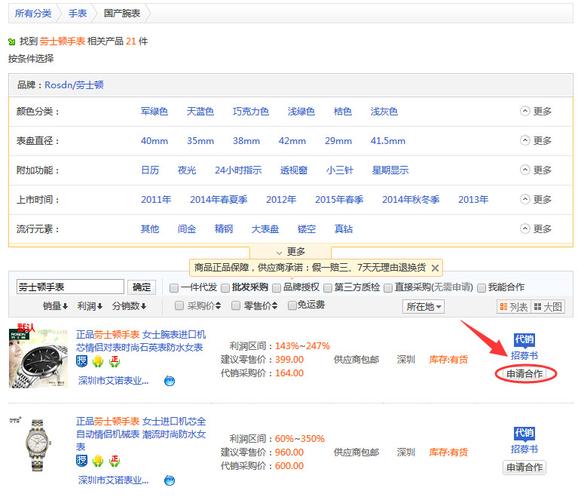Screen dimensions: 578x500
Task: Click the 授 badge icon on first watch listing
Action: coord(81,361)
